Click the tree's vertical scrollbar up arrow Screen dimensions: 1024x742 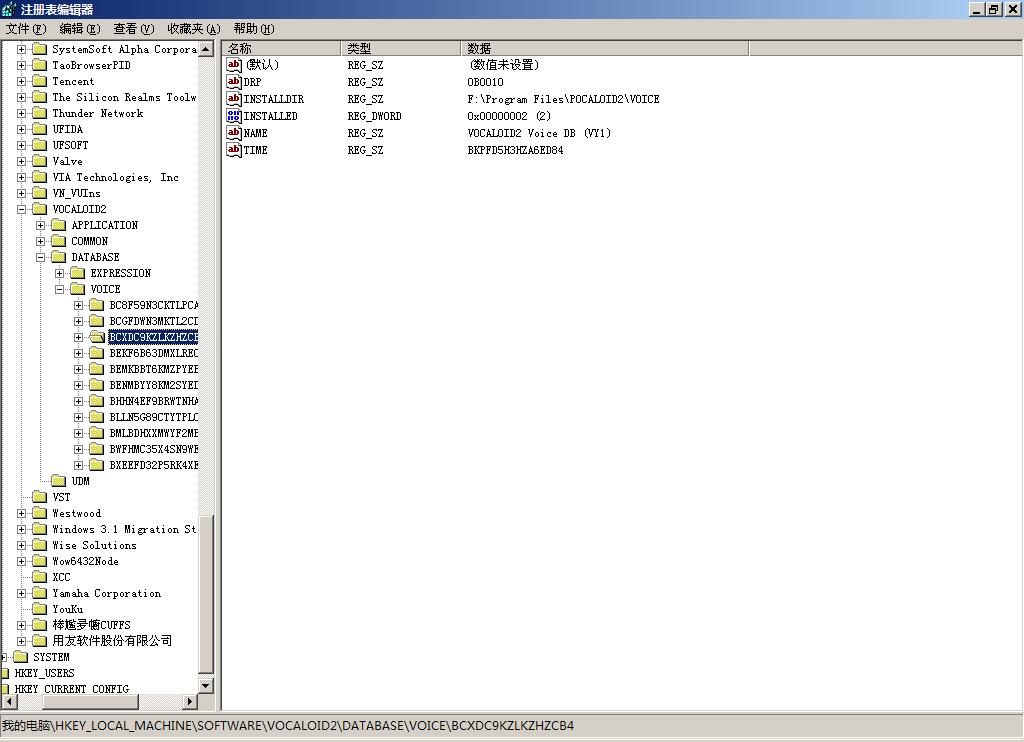(206, 49)
